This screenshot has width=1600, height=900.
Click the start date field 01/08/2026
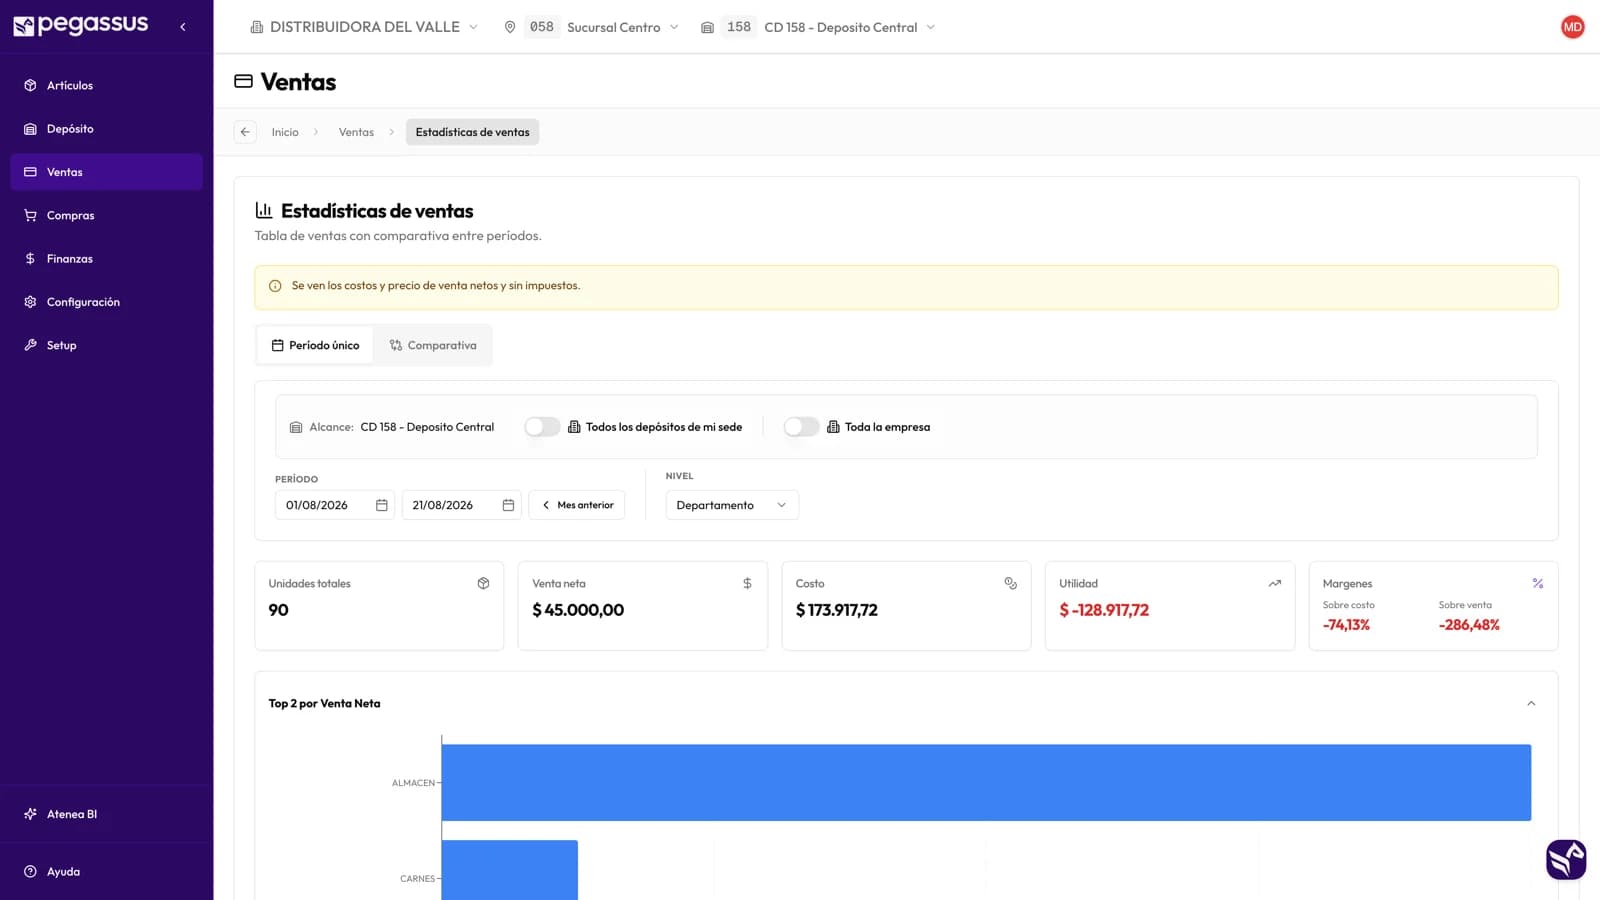(x=335, y=505)
